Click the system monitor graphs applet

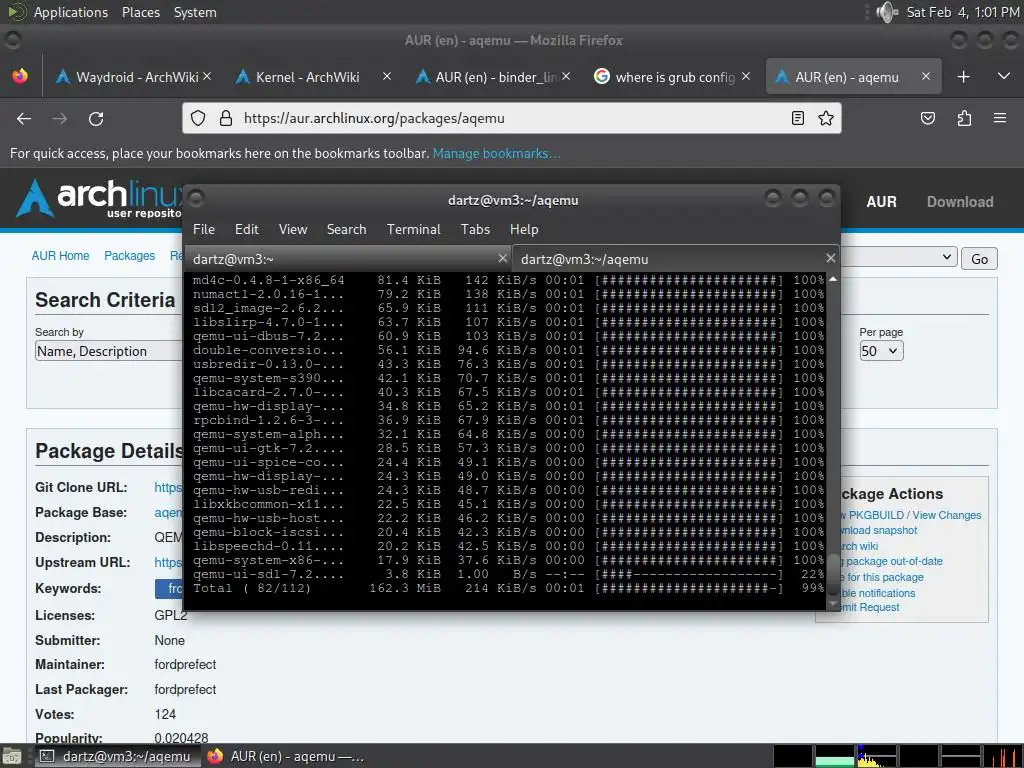point(897,756)
